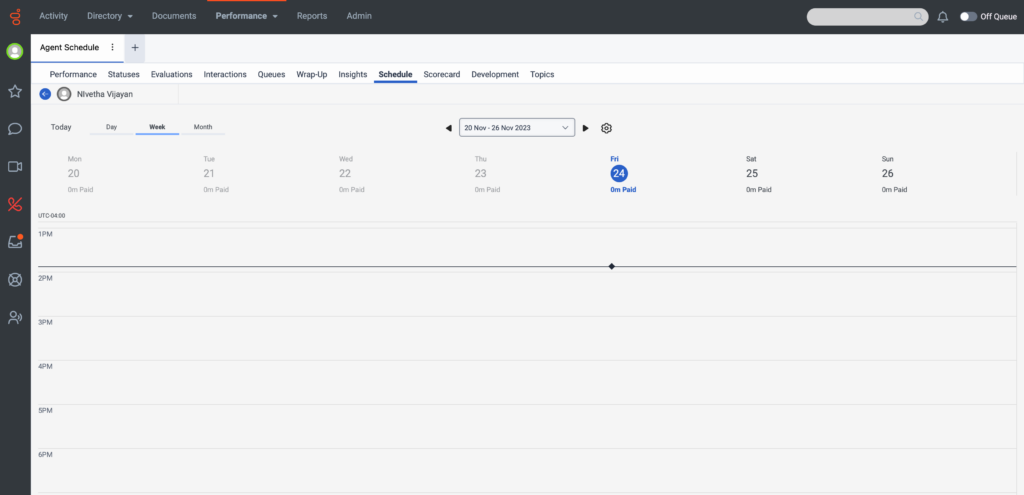Click Nivetha Vijayan's profile avatar icon
This screenshot has width=1024, height=495.
(64, 94)
